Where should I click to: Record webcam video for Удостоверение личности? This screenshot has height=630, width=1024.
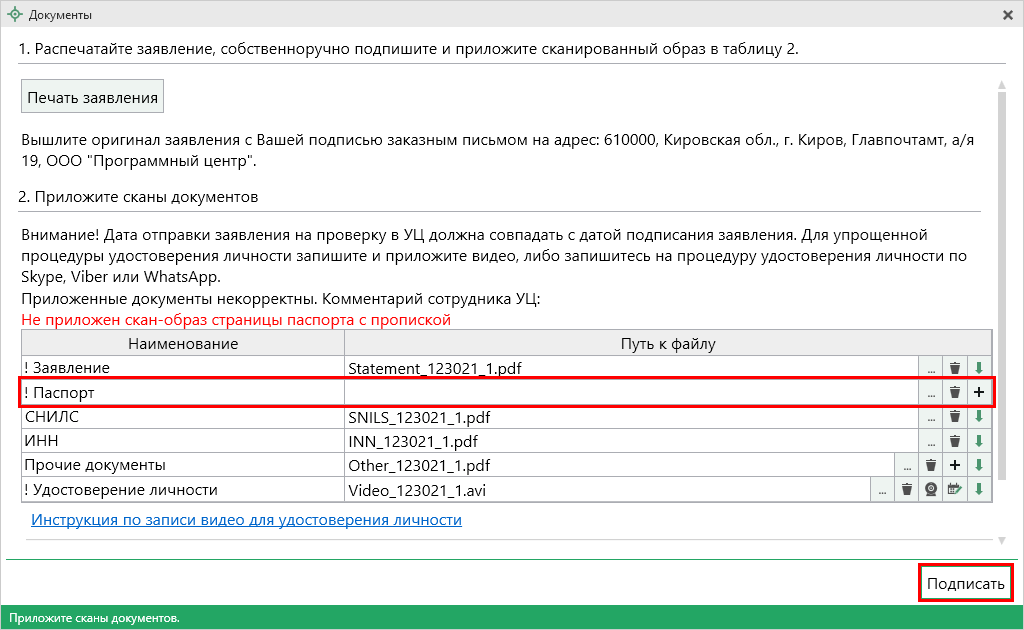click(x=931, y=490)
